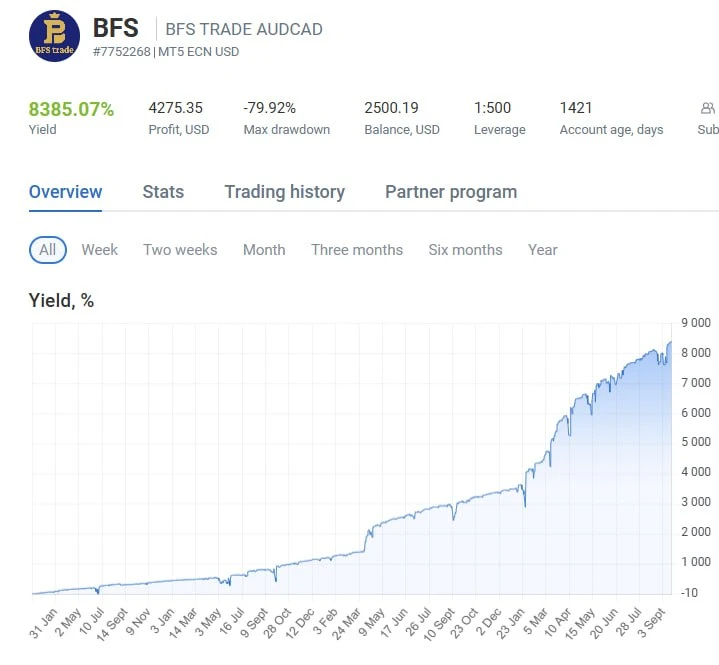Click the 23 Jan x-axis label
The height and width of the screenshot is (665, 719).
coord(510,623)
